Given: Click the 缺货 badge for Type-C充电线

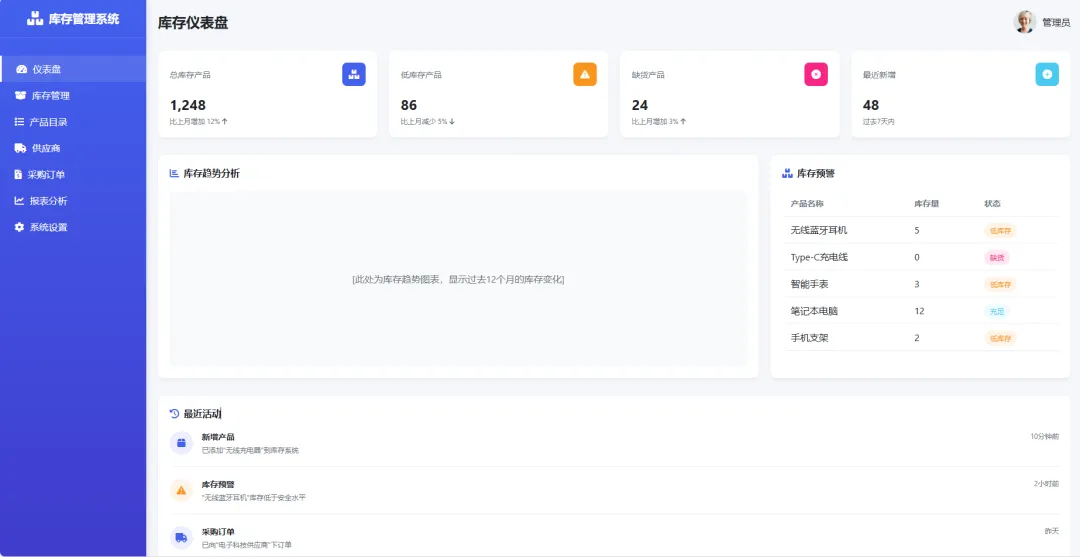Looking at the screenshot, I should [x=997, y=258].
